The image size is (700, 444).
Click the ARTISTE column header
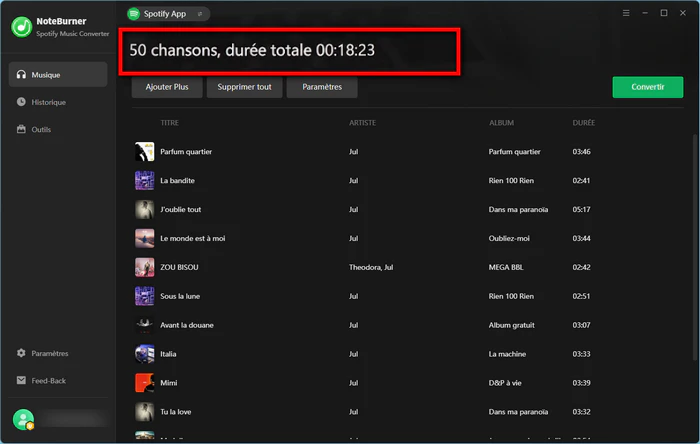pos(362,123)
